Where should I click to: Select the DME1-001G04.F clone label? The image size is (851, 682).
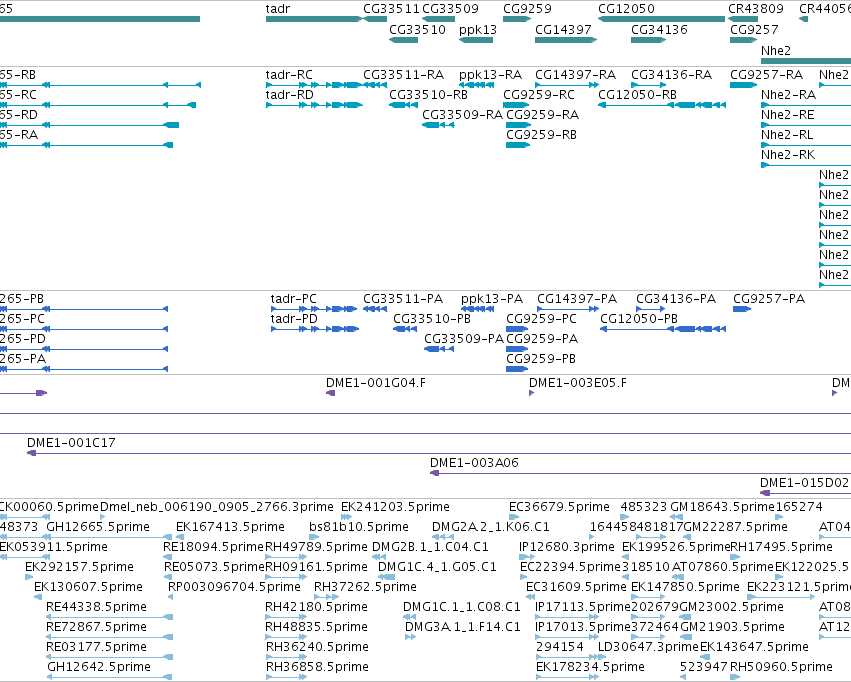click(x=376, y=383)
